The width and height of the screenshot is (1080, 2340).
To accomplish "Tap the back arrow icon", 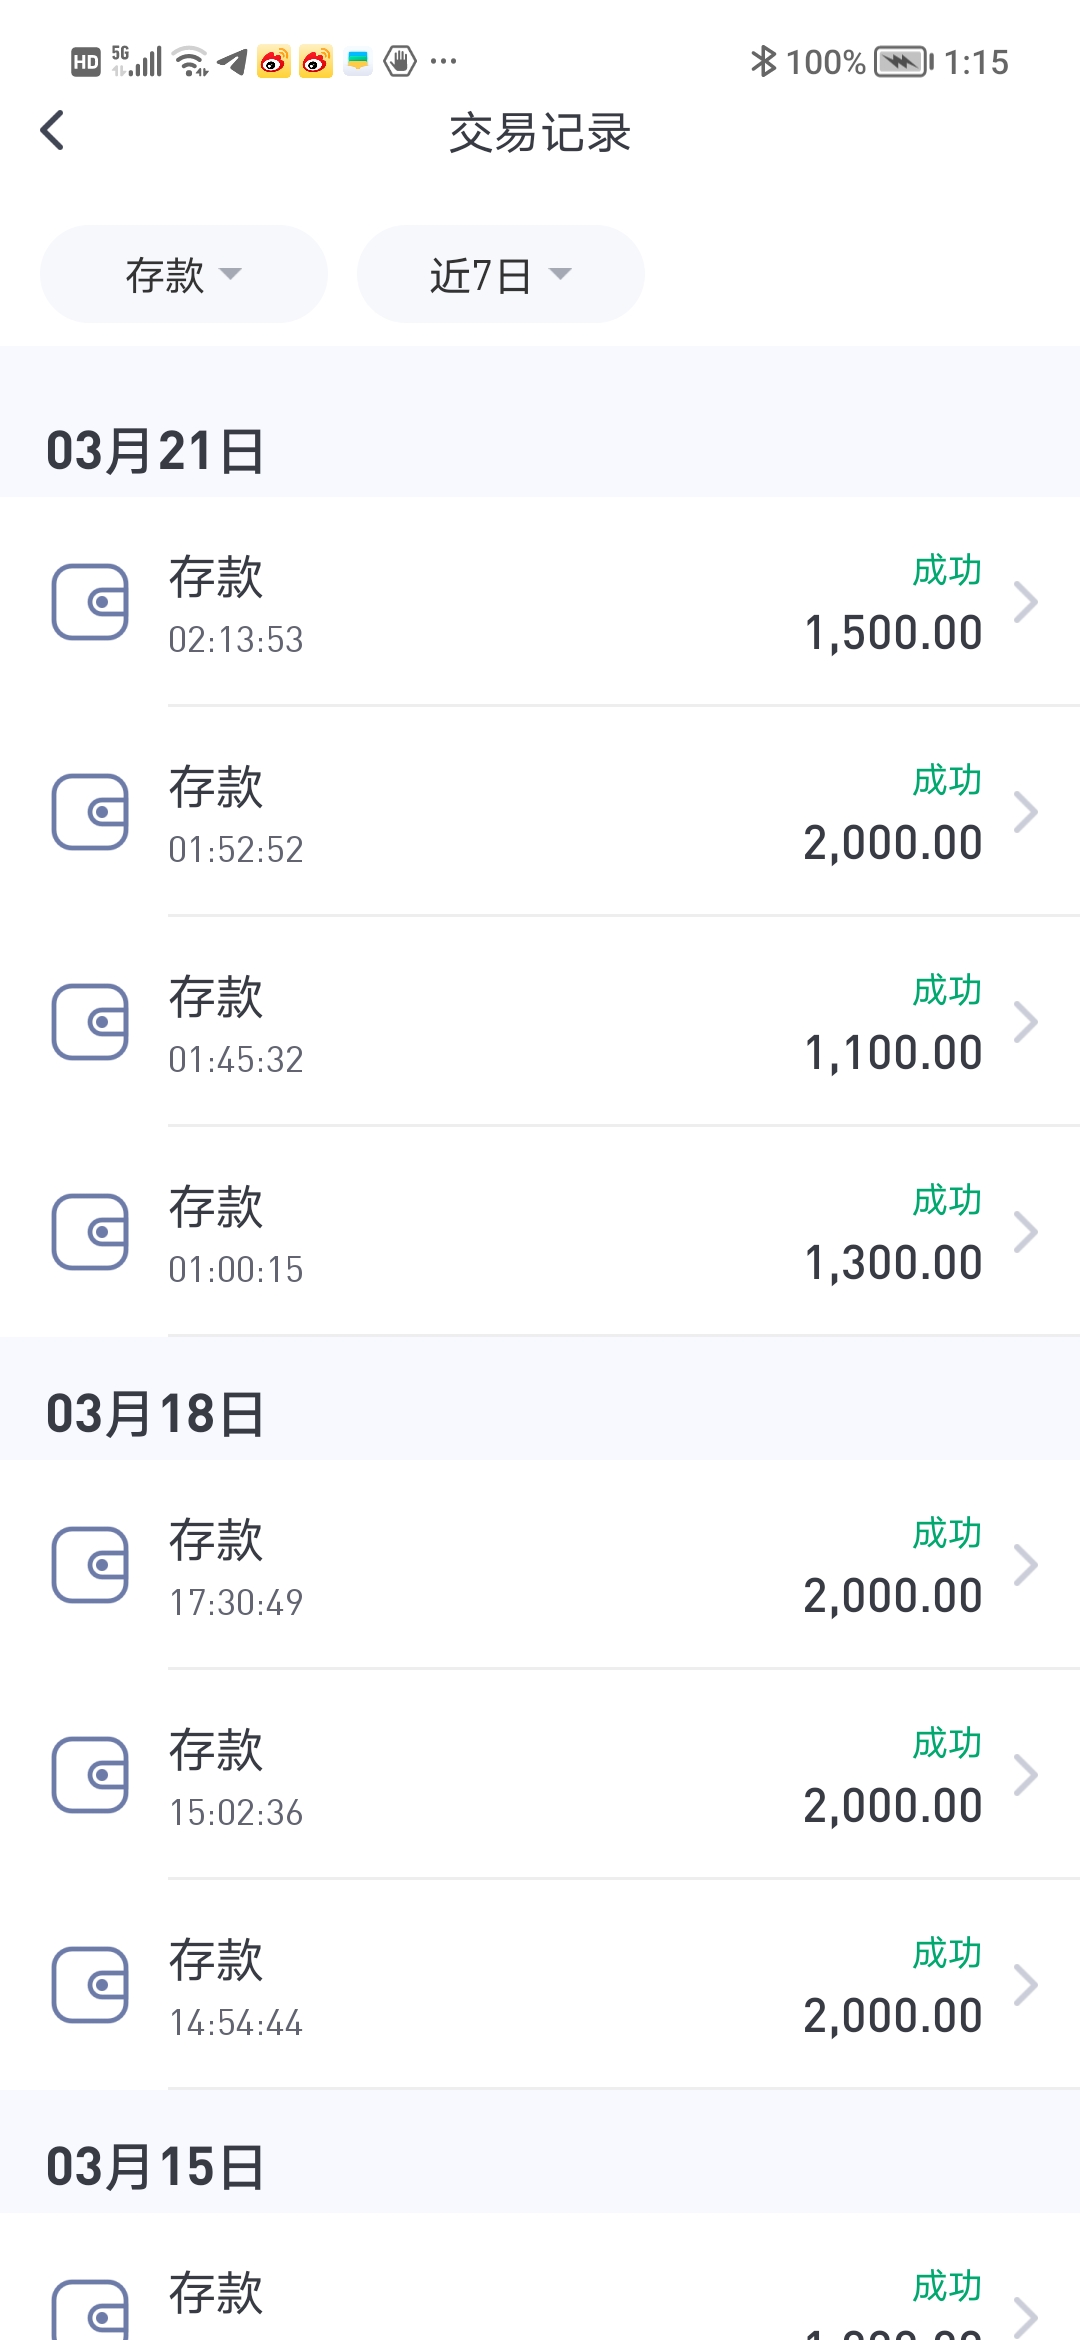I will 52,131.
